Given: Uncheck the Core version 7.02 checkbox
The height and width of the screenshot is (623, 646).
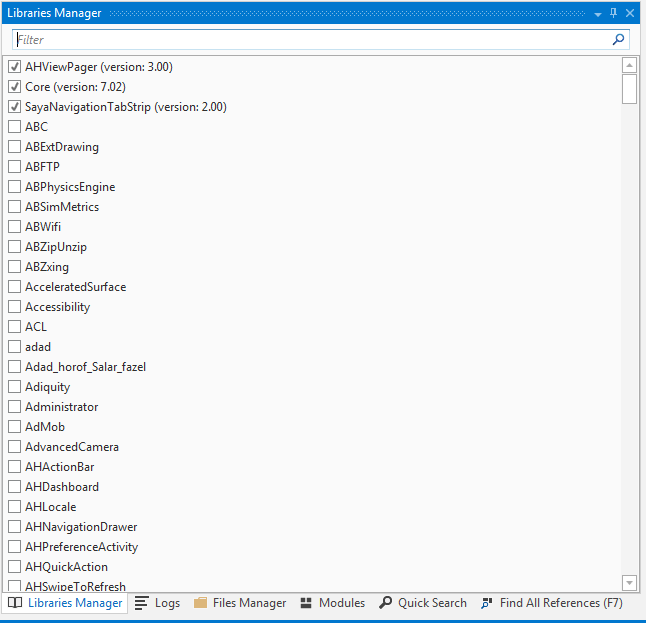Looking at the screenshot, I should coord(14,87).
